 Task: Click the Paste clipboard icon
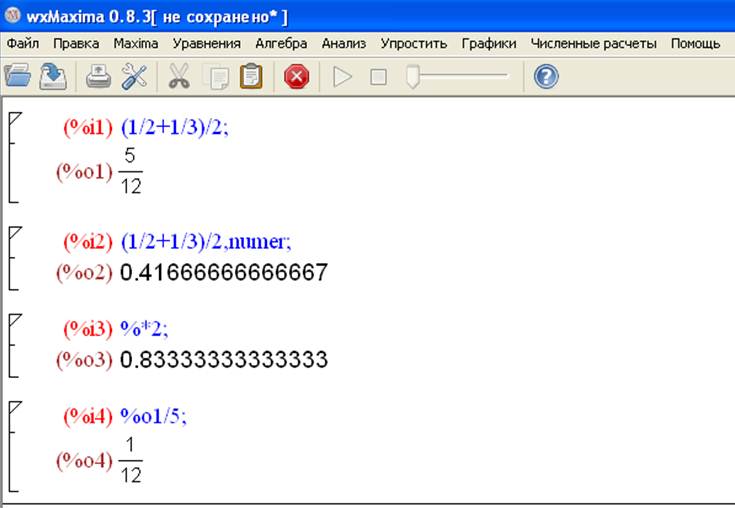(x=251, y=76)
